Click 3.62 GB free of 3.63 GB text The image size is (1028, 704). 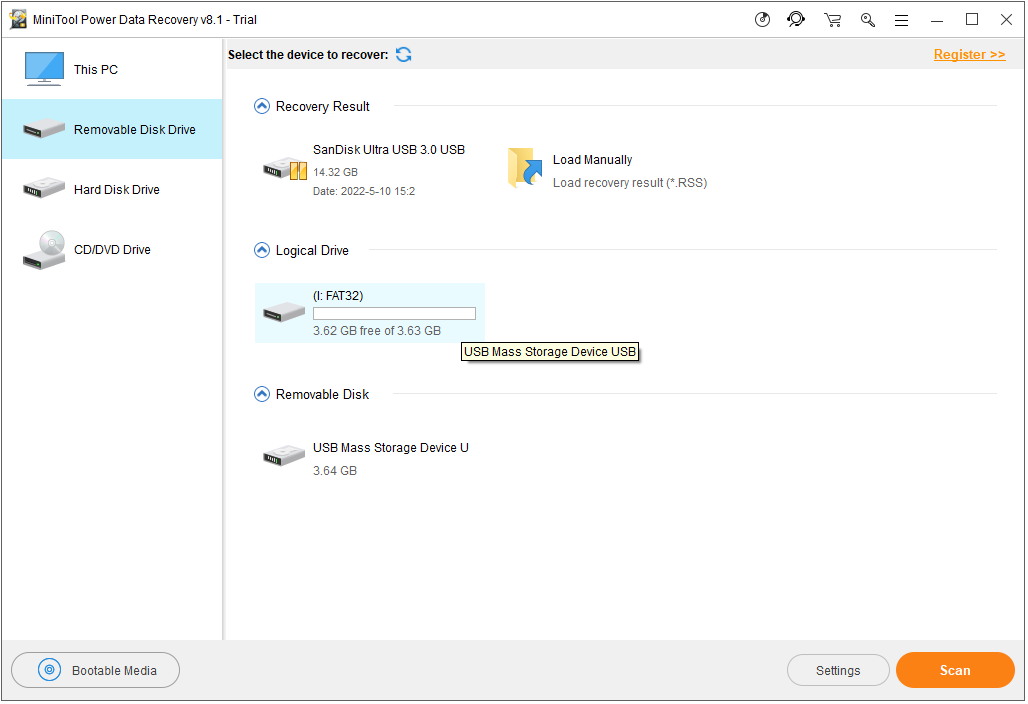click(377, 331)
